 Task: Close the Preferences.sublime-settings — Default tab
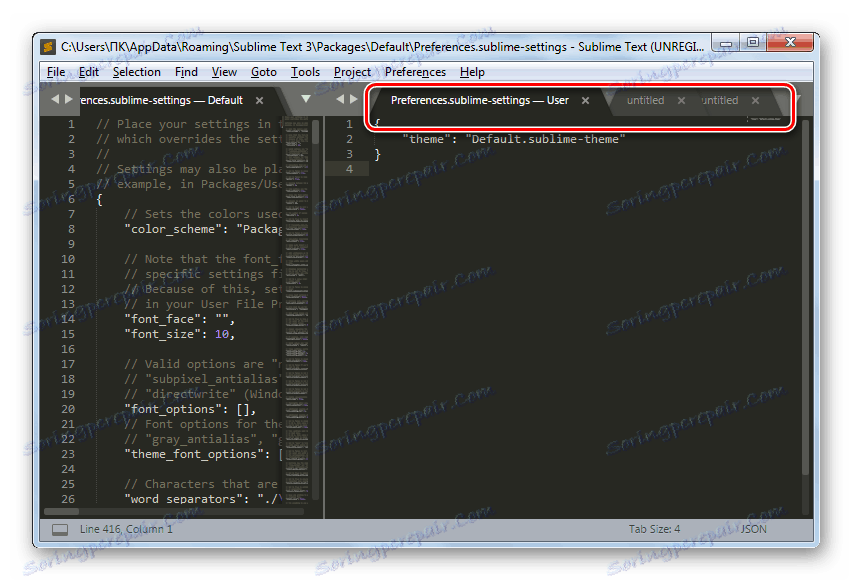click(x=258, y=100)
